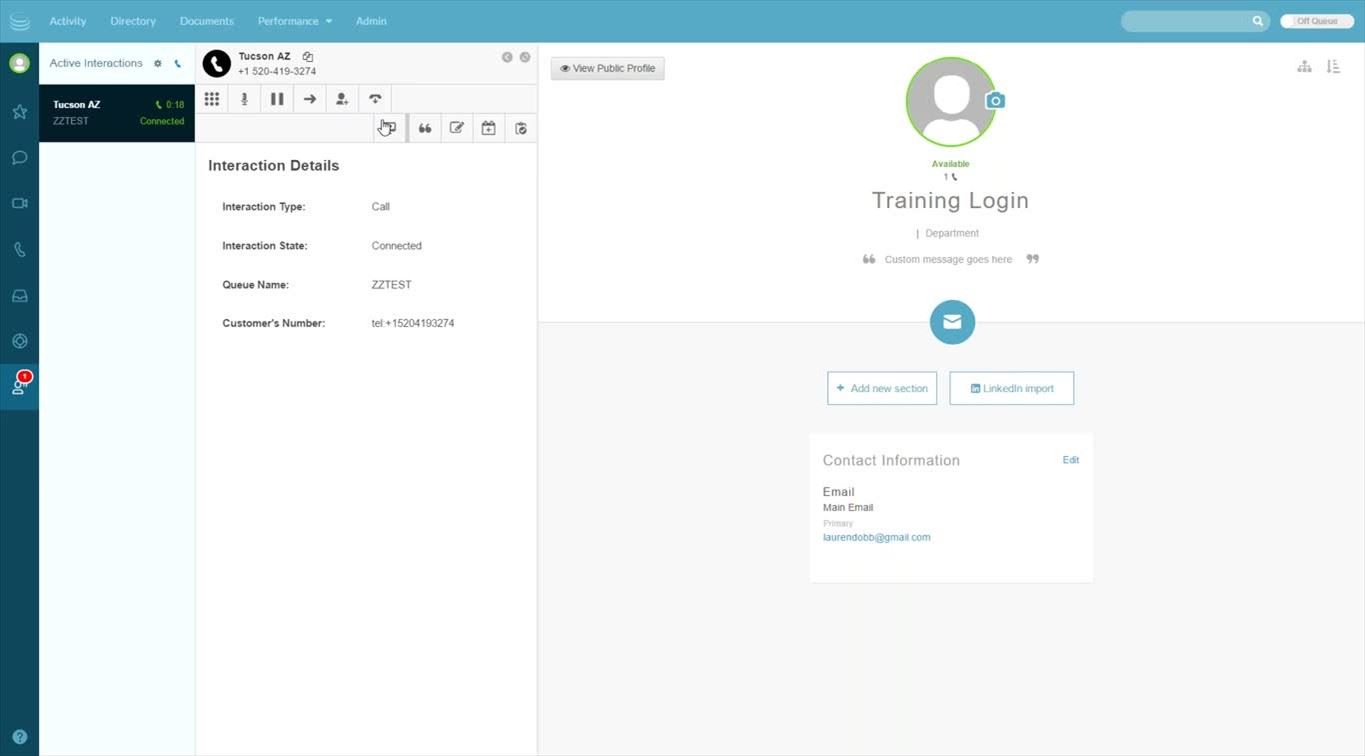This screenshot has height=756, width=1365.
Task: Open the Admin menu
Action: [x=371, y=21]
